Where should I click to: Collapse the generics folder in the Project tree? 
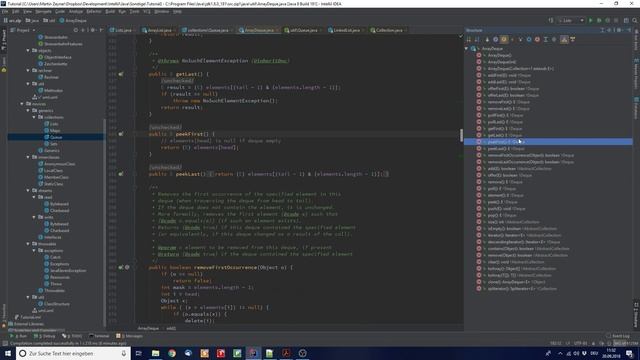28,111
